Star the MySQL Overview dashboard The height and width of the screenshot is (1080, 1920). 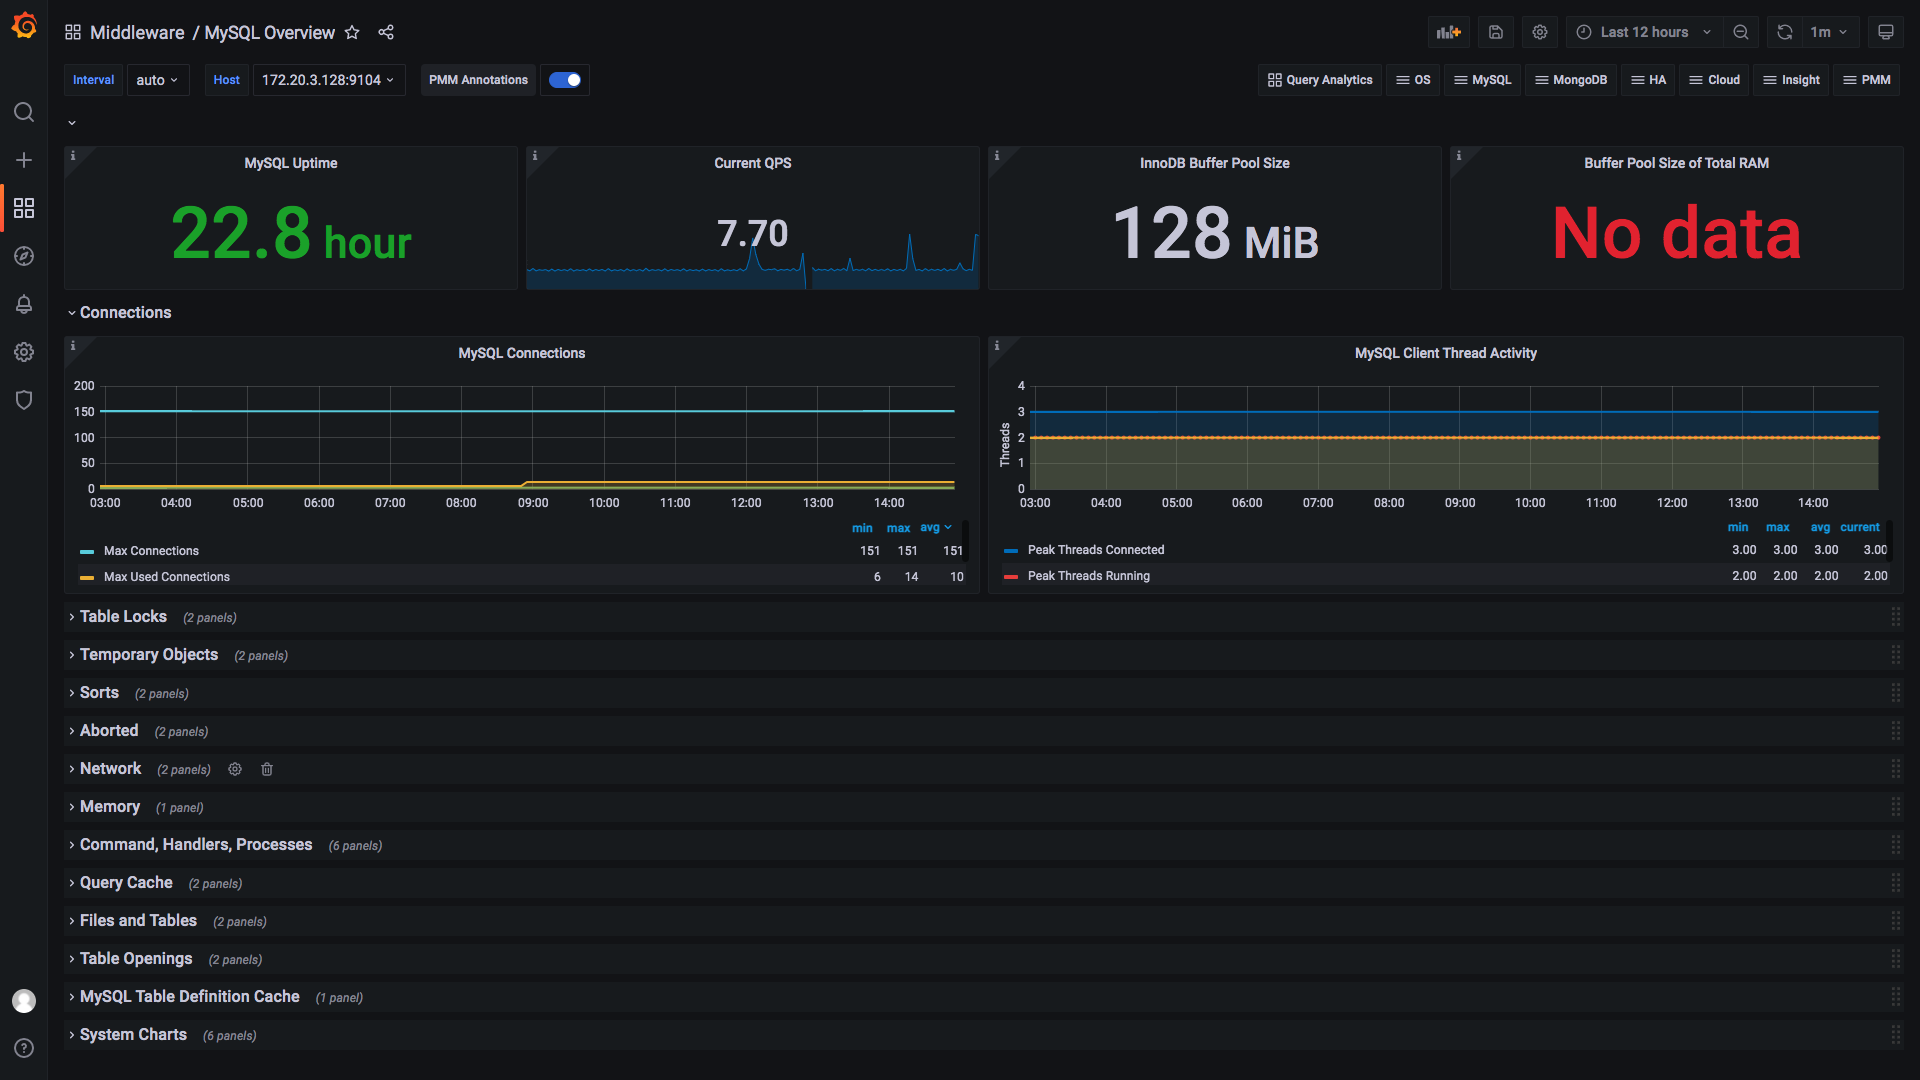[352, 32]
